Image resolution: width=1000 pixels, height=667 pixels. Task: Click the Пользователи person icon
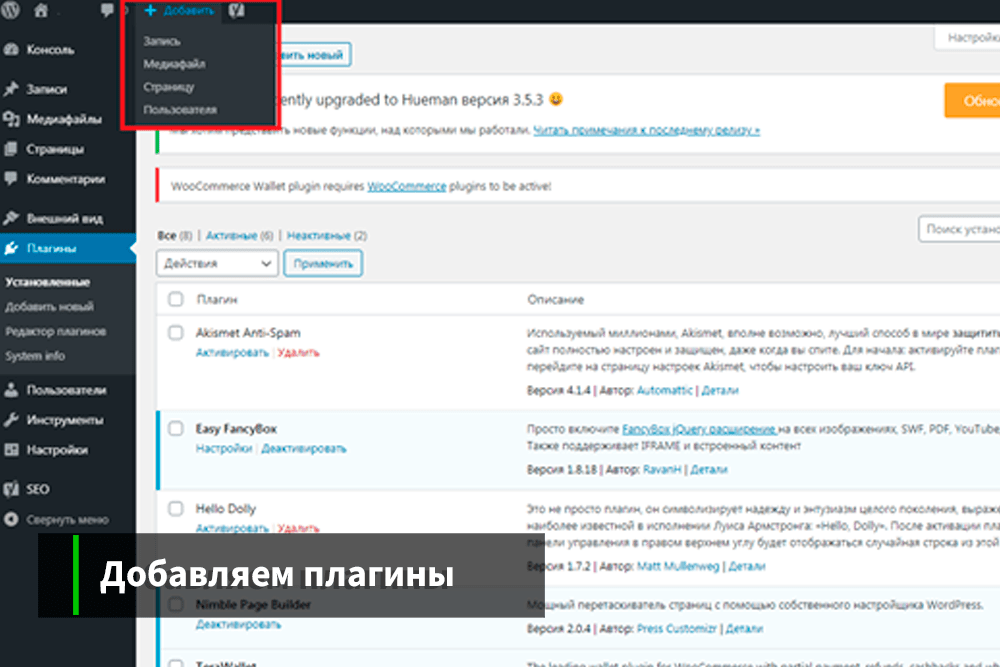[11, 390]
